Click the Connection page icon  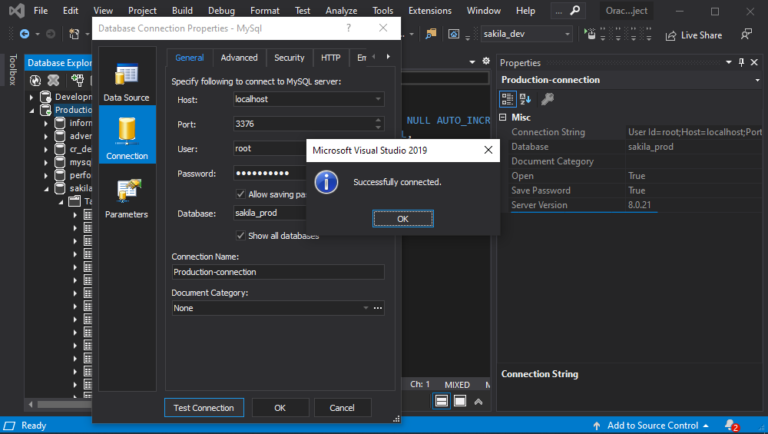pos(127,138)
